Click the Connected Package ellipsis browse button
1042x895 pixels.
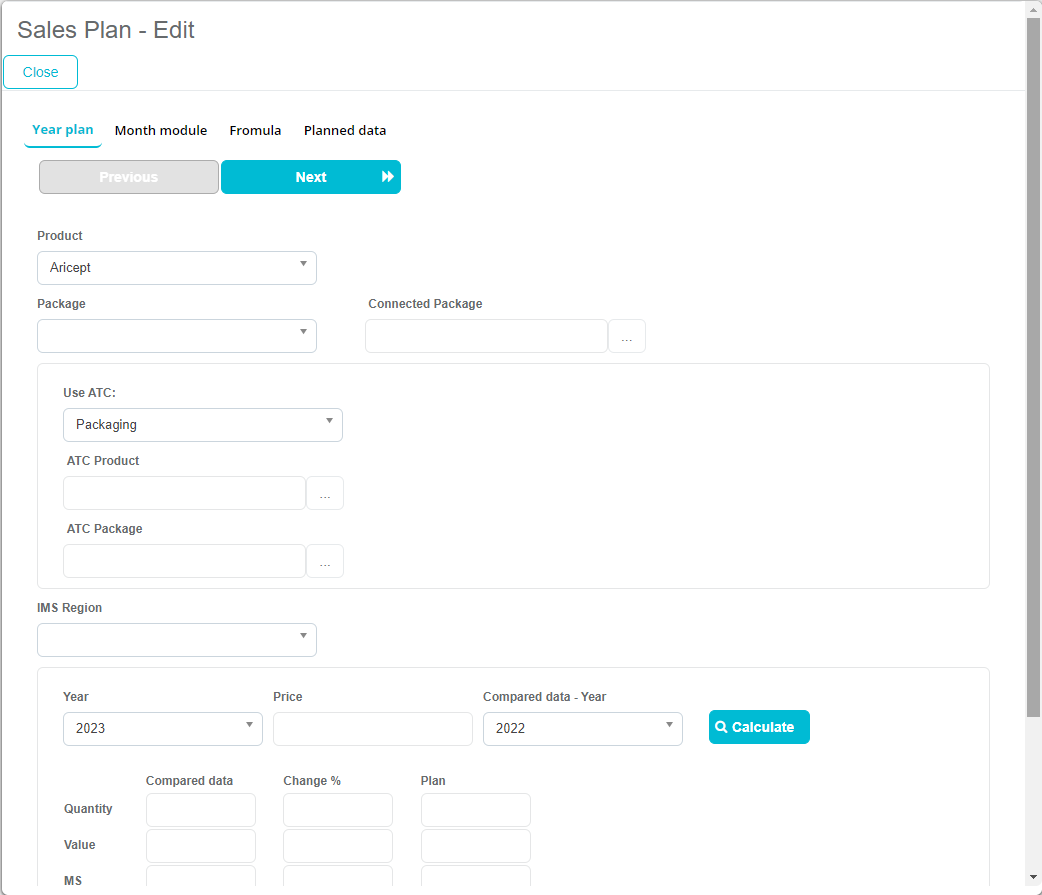[627, 337]
